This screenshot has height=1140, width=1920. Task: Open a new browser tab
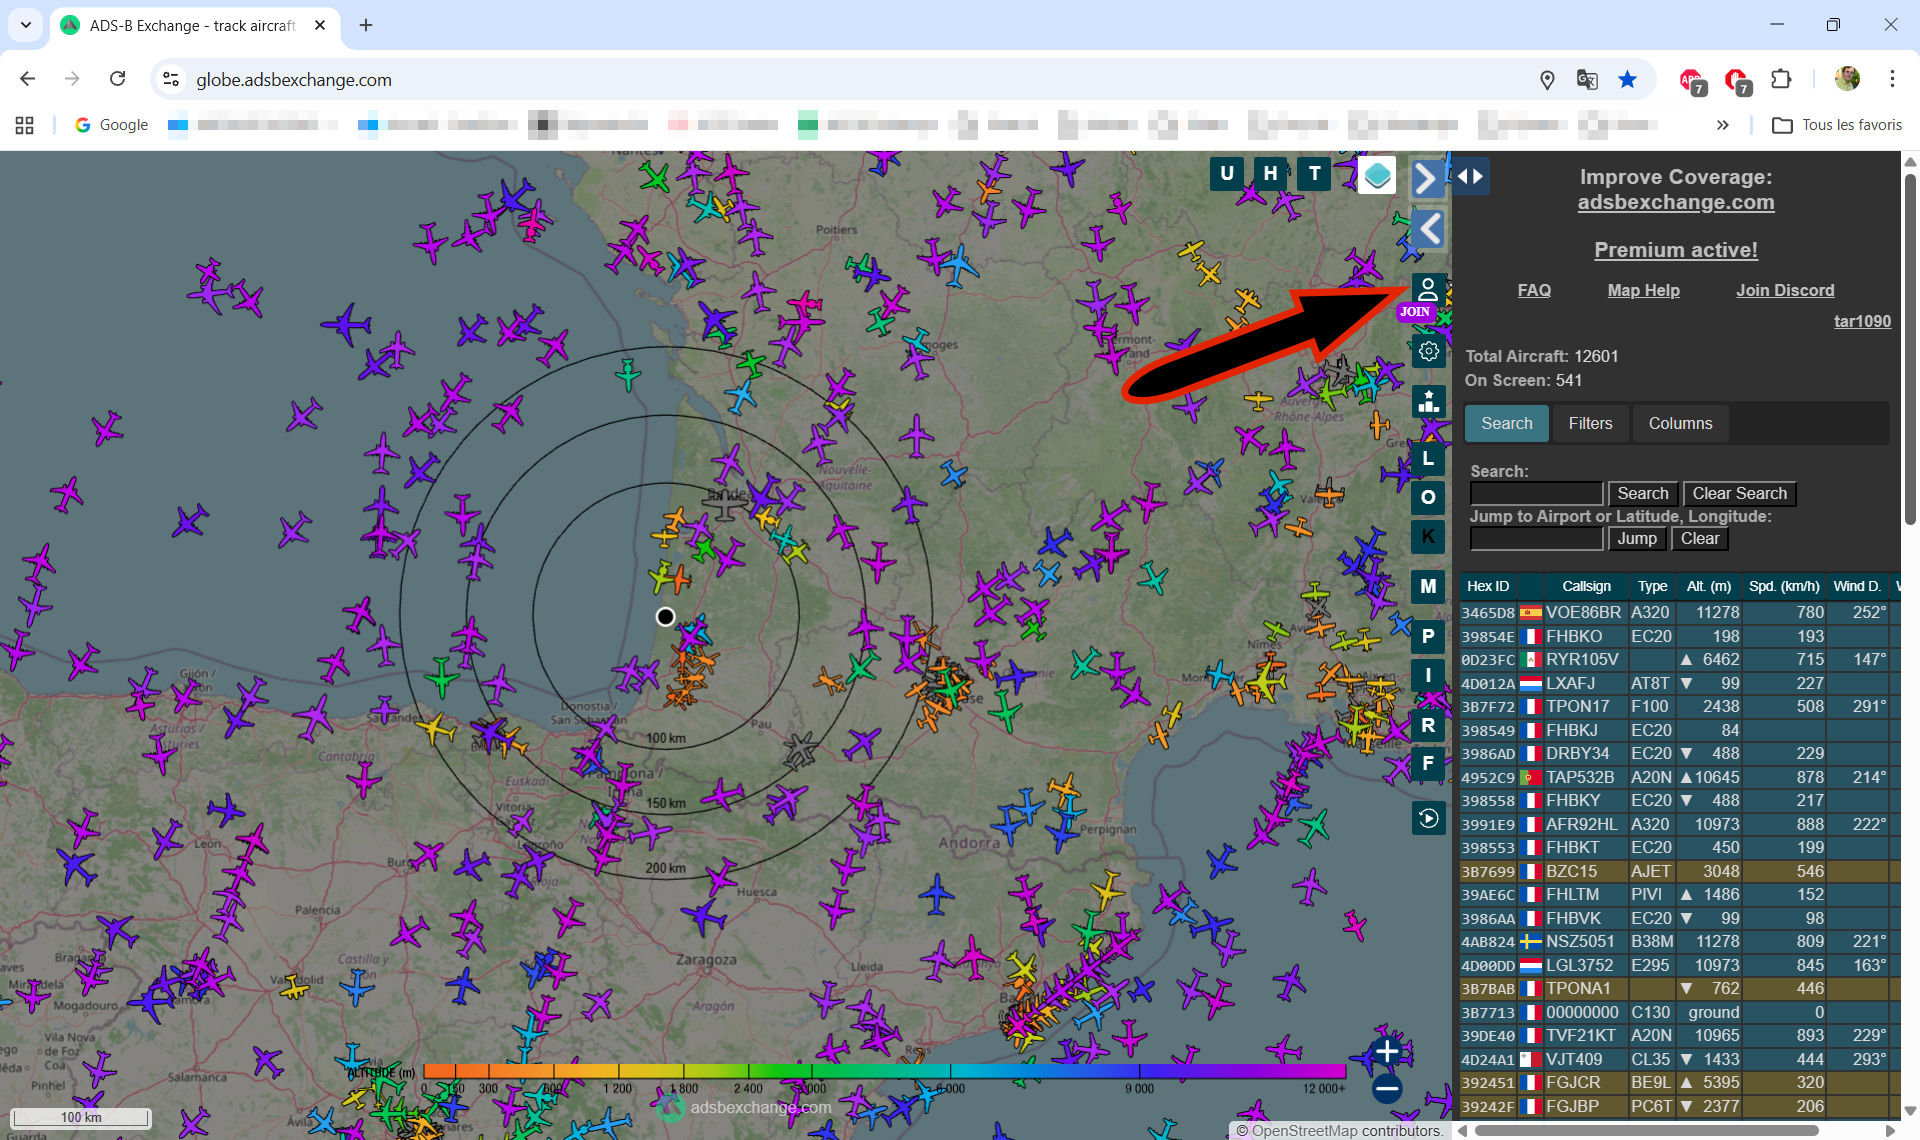click(366, 25)
